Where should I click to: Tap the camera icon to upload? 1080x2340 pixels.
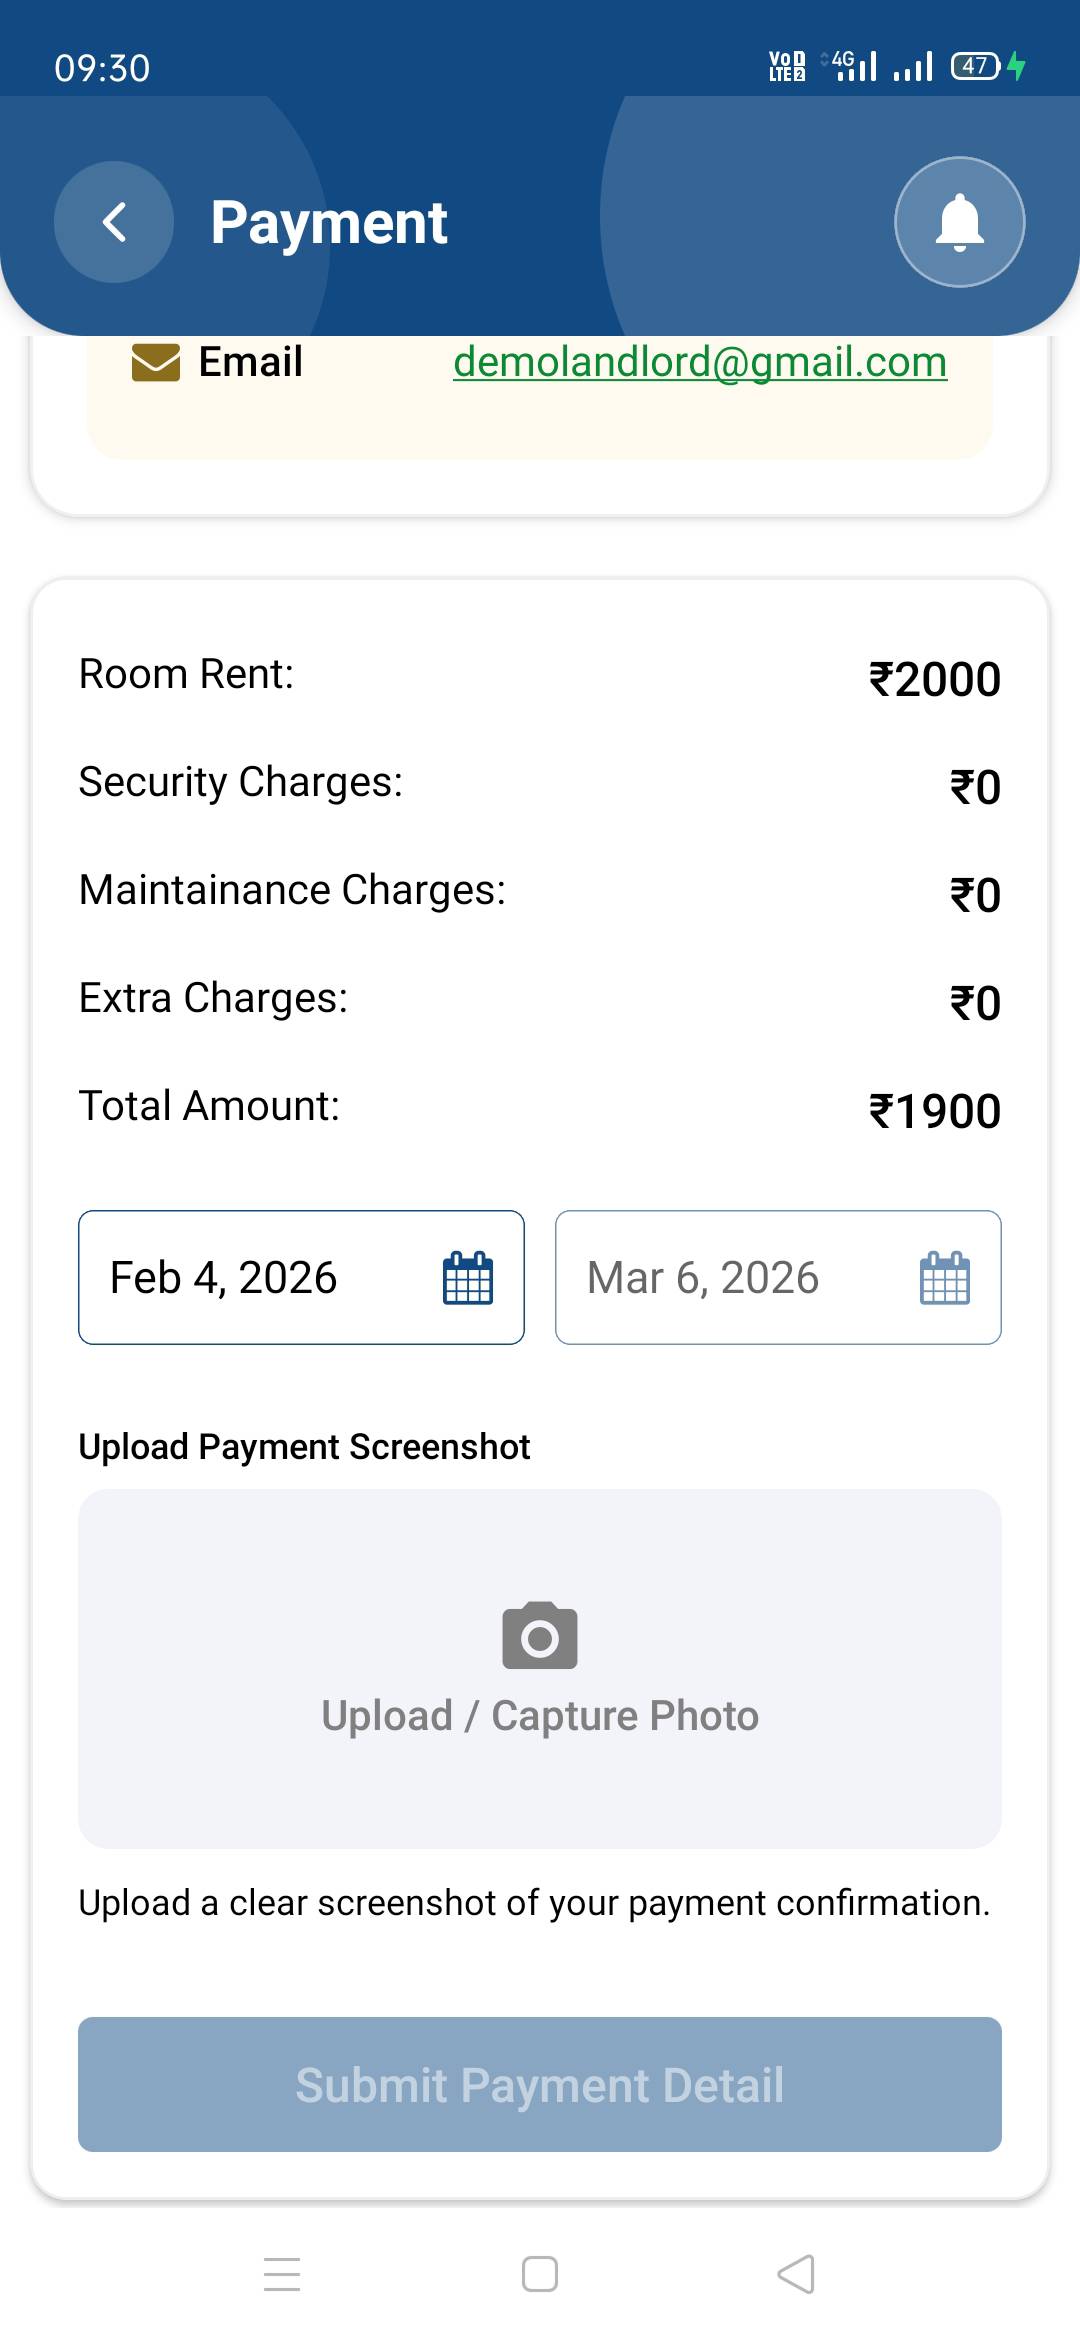pyautogui.click(x=540, y=1636)
